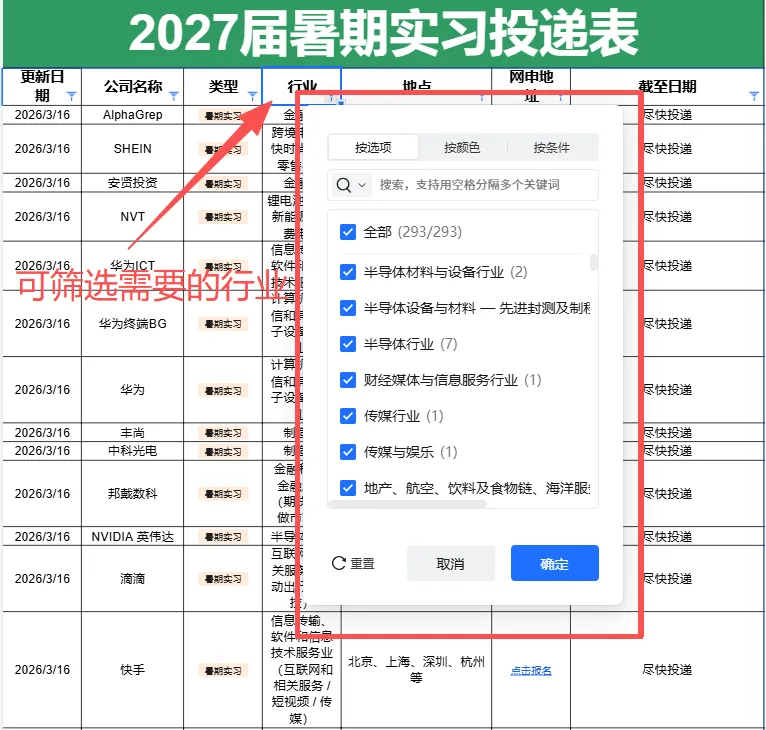Select 截至日期 column header
766x730 pixels.
click(667, 86)
